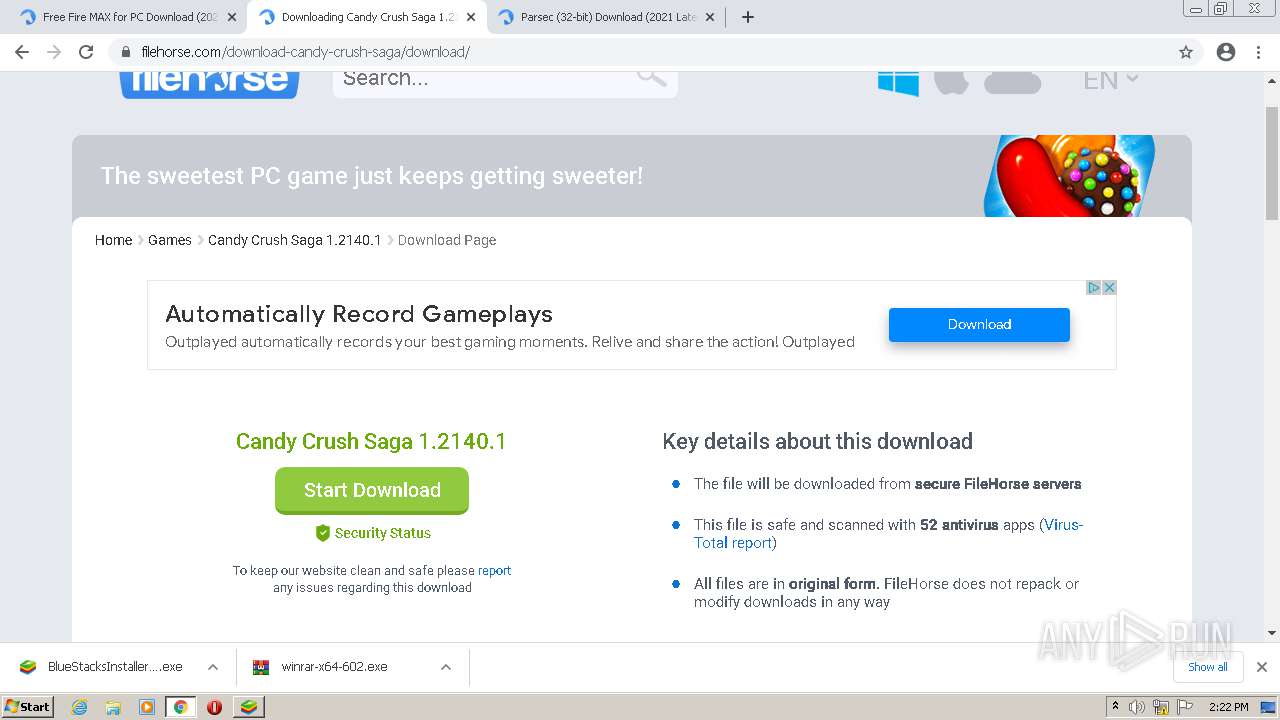Screen dimensions: 1280x720
Task: Click the Action Center flag tray icon
Action: click(1185, 707)
